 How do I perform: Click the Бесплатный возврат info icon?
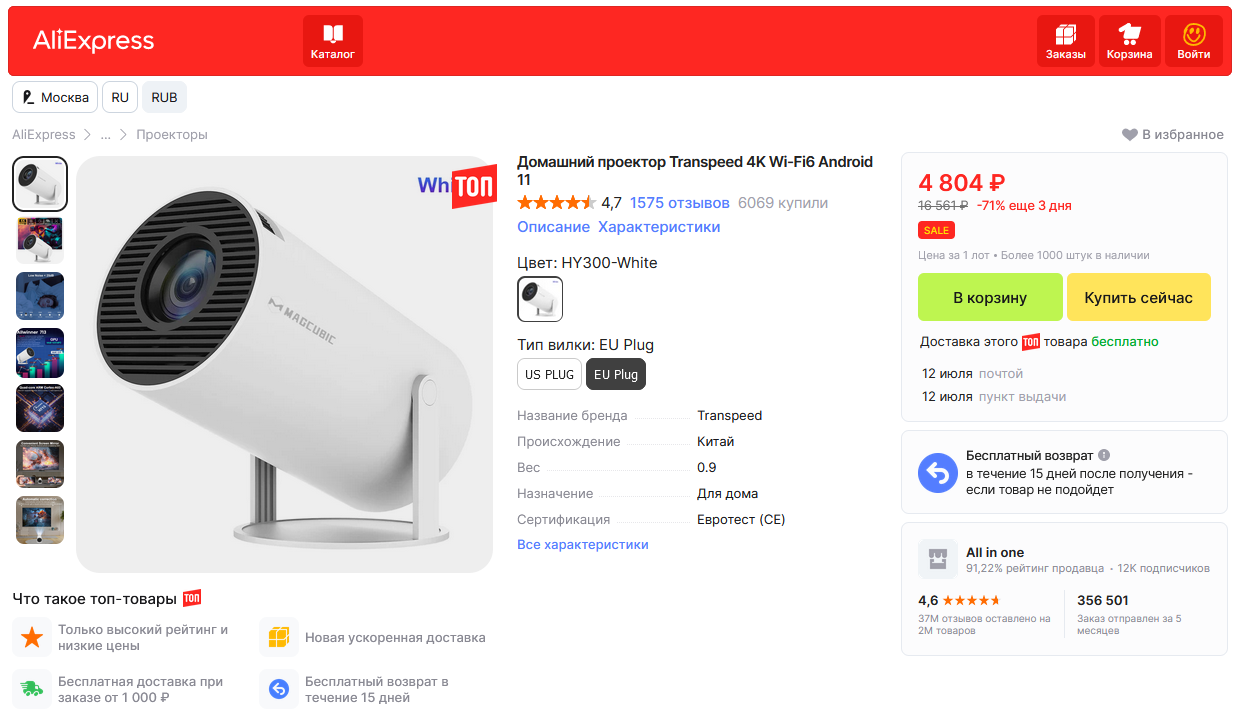[x=1104, y=455]
